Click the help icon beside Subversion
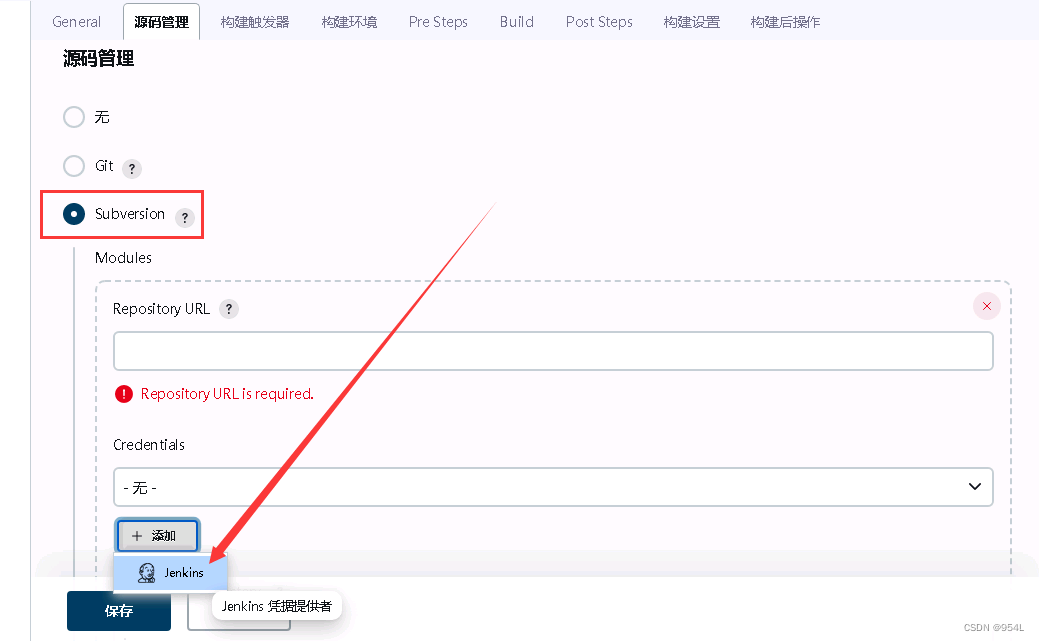 pos(184,217)
